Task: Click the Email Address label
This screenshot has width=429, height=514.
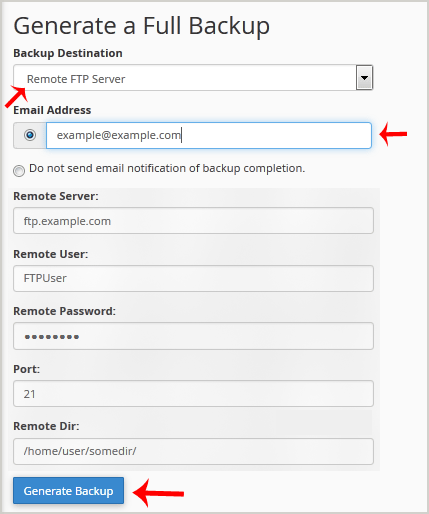Action: (x=52, y=110)
